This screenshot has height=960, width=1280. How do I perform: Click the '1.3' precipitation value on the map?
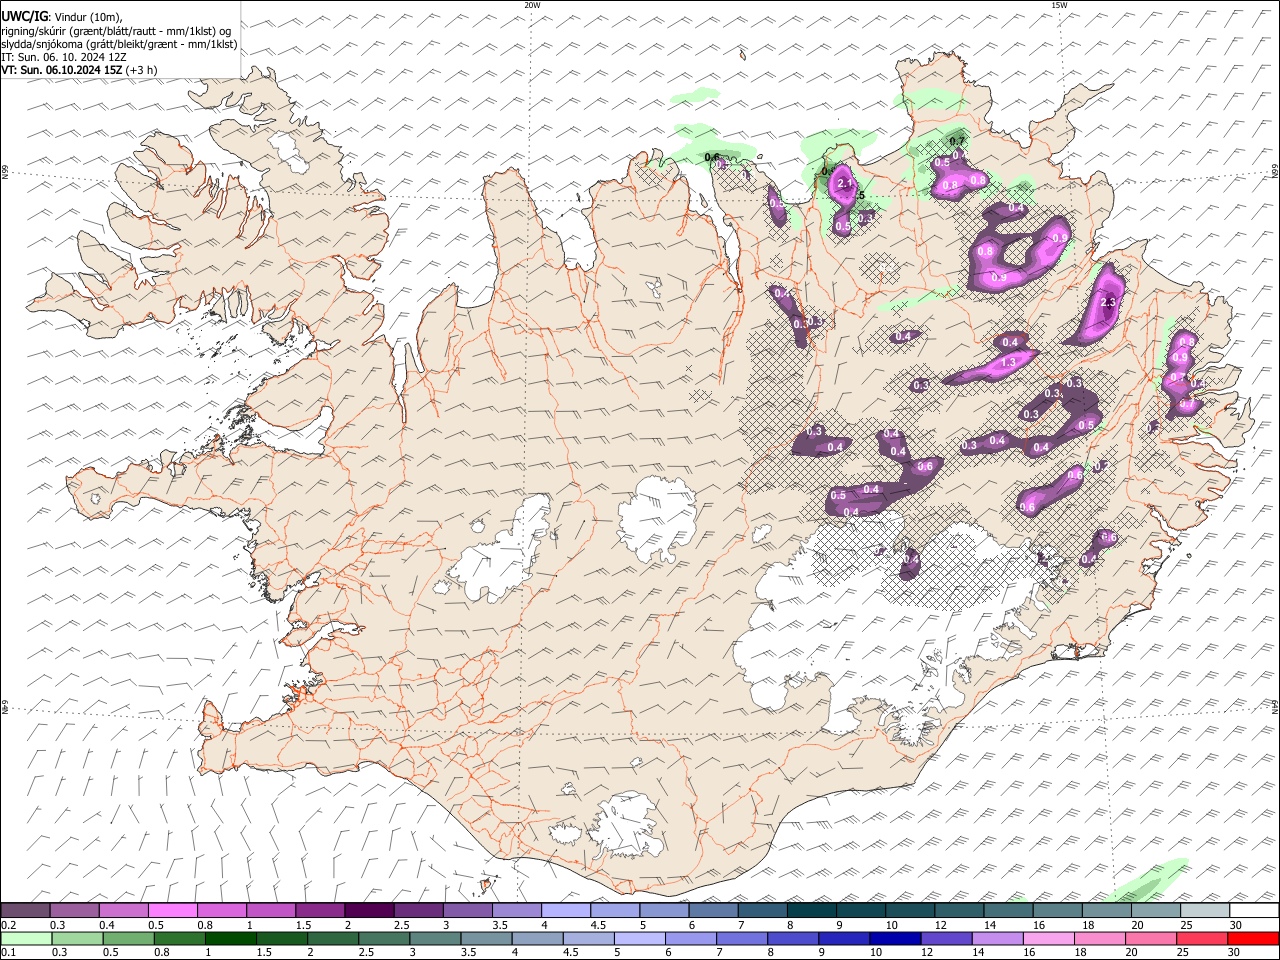1008,362
